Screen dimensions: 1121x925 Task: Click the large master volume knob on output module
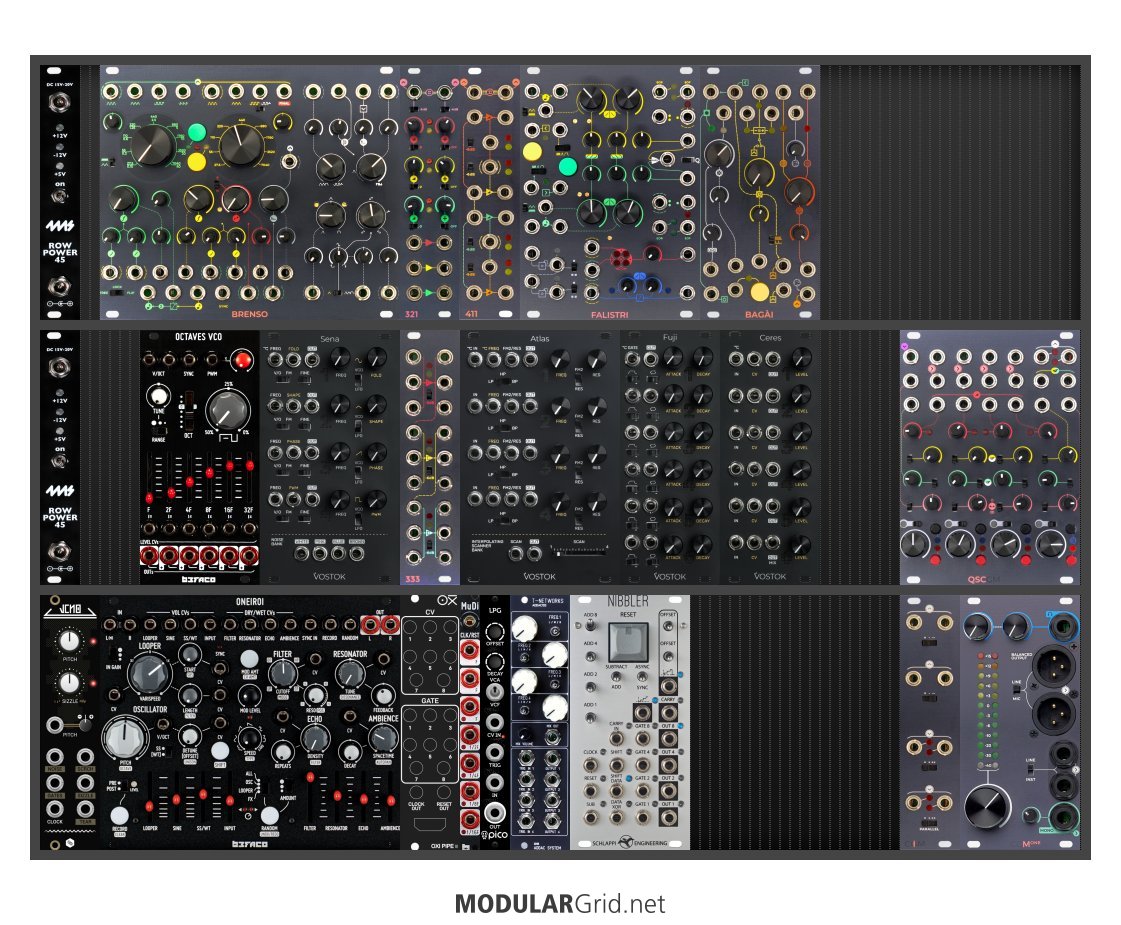tap(987, 807)
